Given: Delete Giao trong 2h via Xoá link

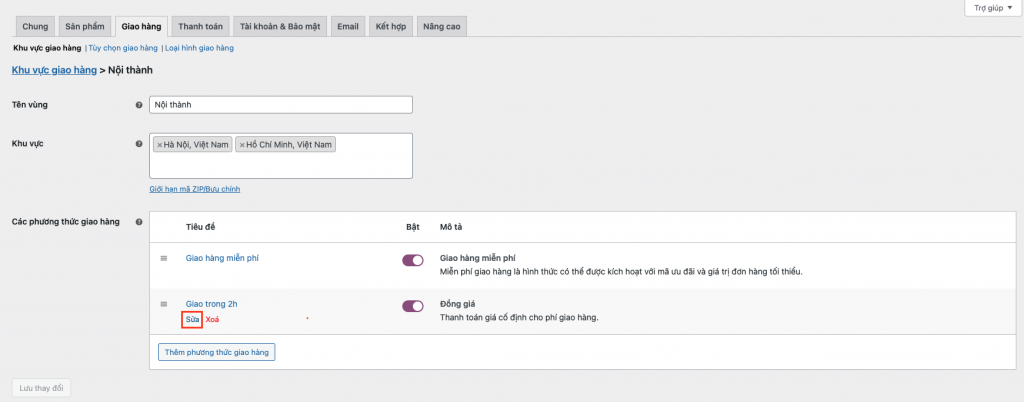Looking at the screenshot, I should coord(212,320).
